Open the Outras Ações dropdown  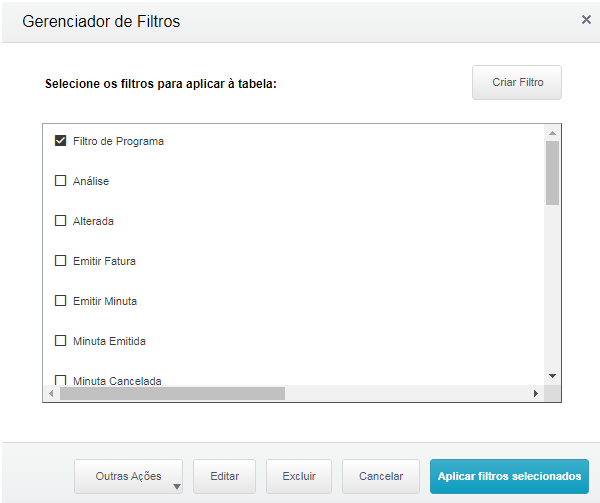(128, 476)
